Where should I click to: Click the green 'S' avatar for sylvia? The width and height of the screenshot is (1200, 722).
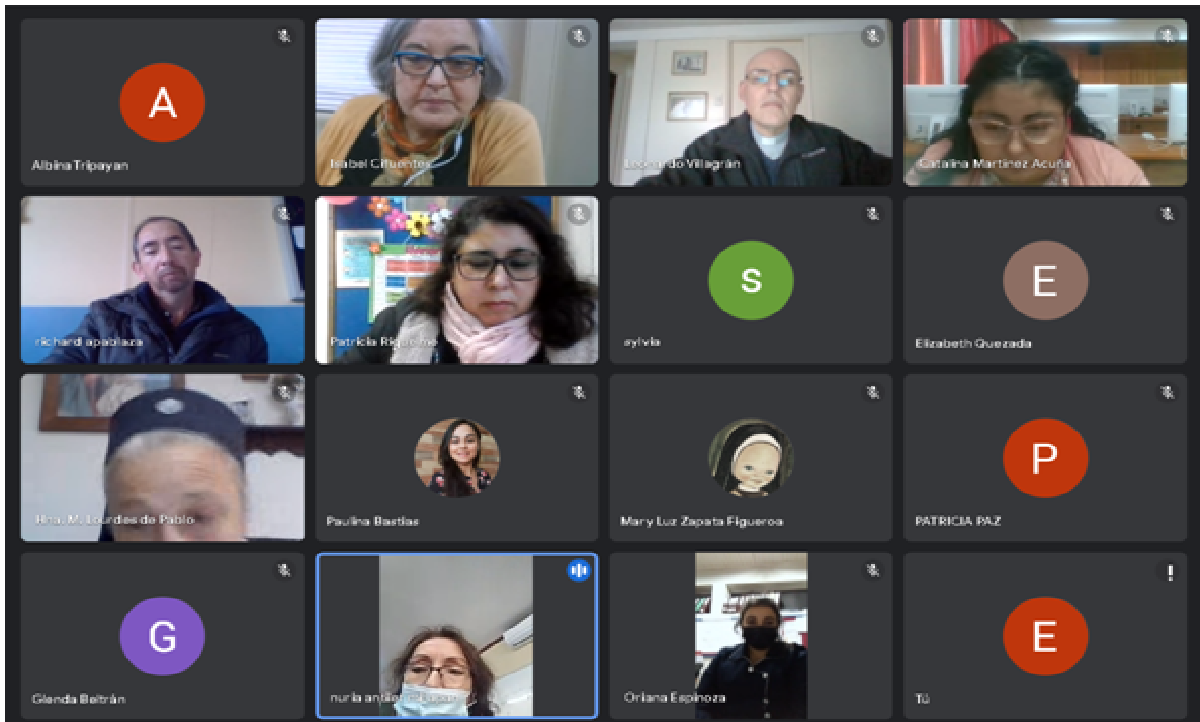750,281
